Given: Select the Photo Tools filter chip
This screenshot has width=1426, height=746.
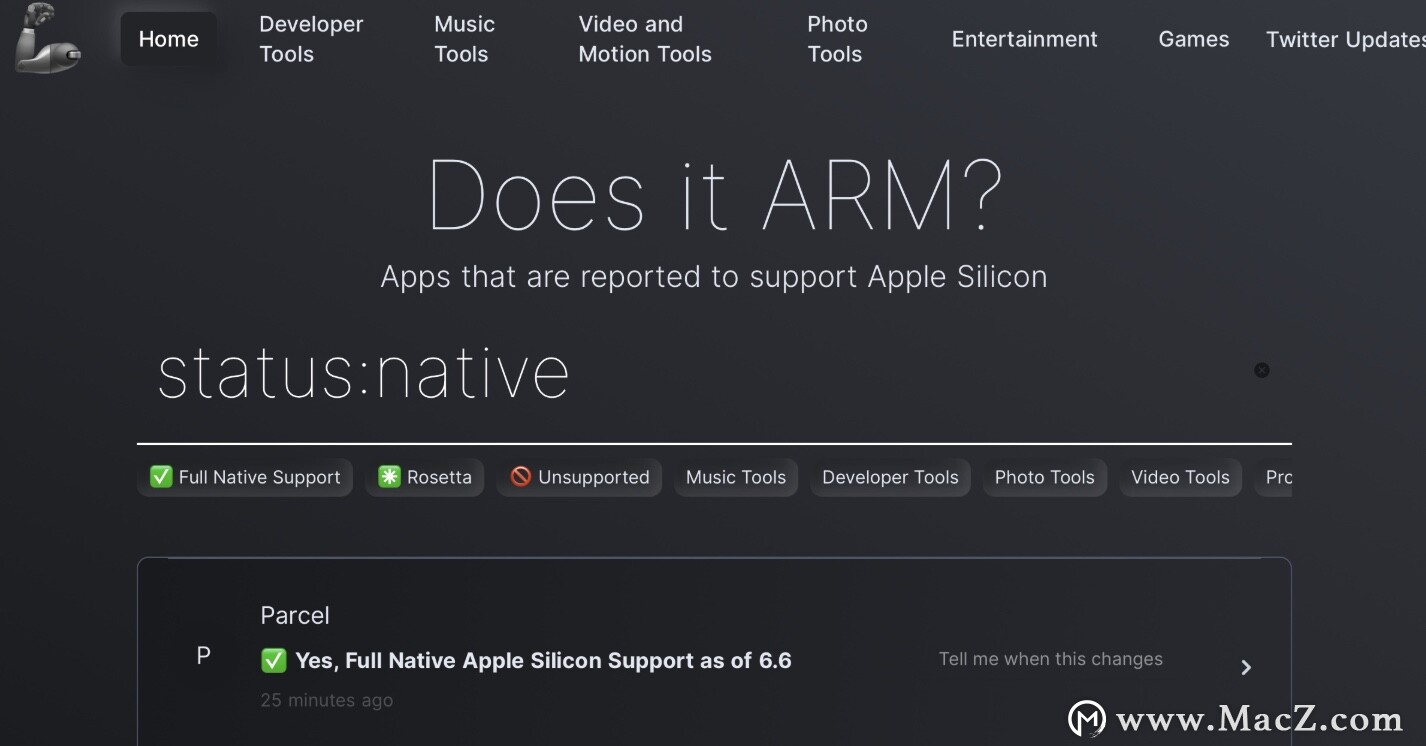Looking at the screenshot, I should click(x=1045, y=477).
